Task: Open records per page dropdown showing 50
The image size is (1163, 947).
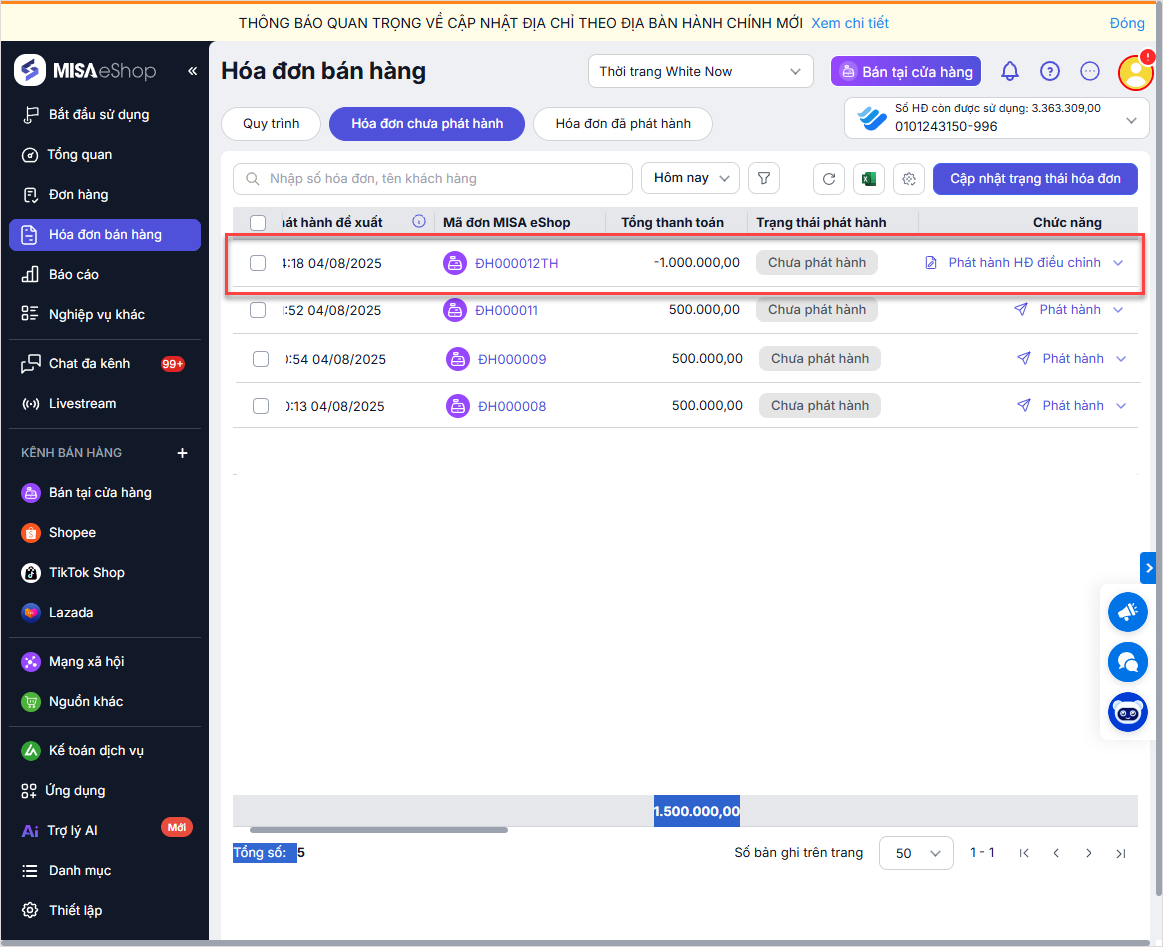Action: click(916, 854)
